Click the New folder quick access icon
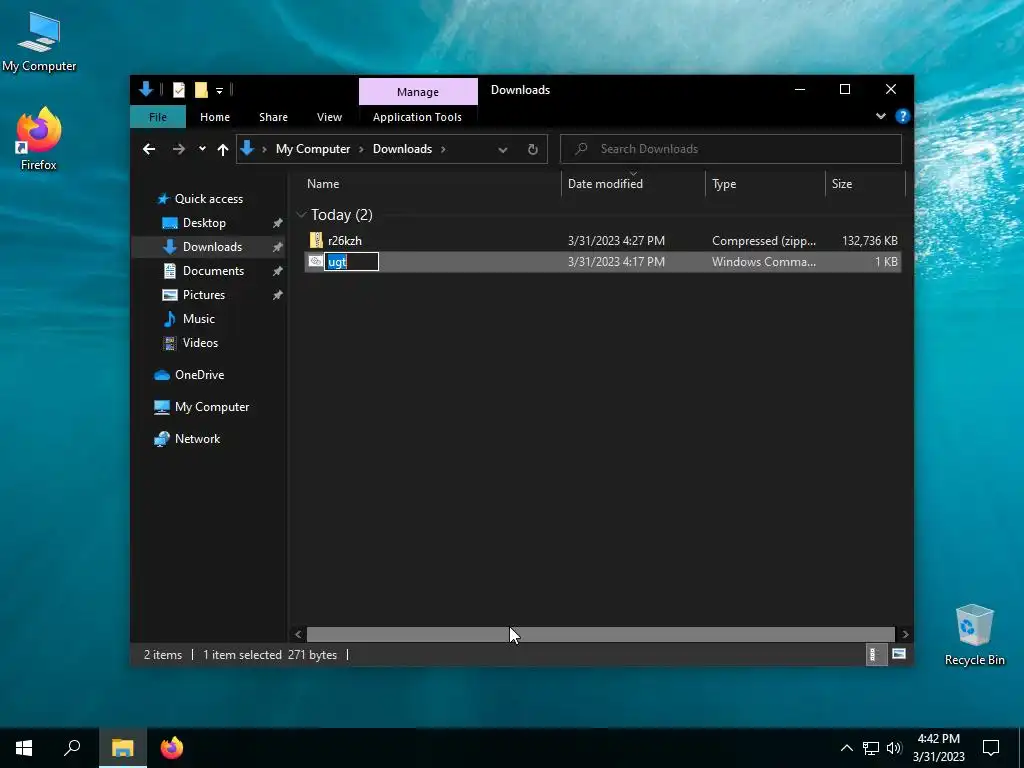 point(201,90)
